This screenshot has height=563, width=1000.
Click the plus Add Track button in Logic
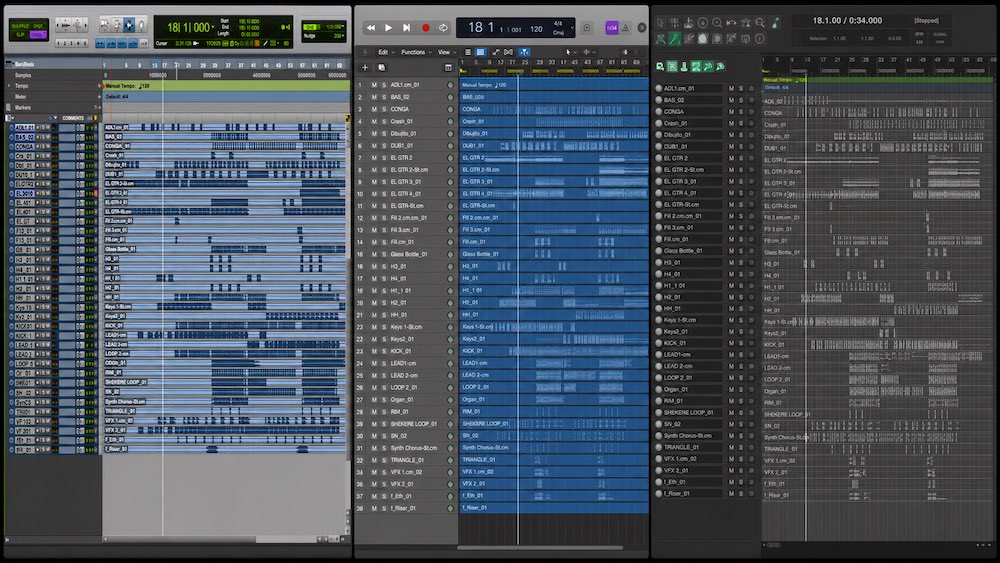point(365,68)
